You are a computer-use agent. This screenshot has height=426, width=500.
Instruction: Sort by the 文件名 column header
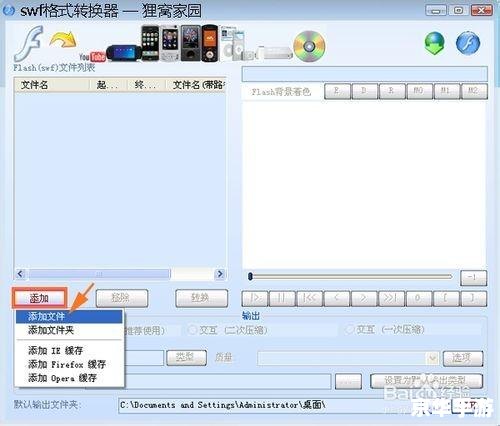[52, 85]
